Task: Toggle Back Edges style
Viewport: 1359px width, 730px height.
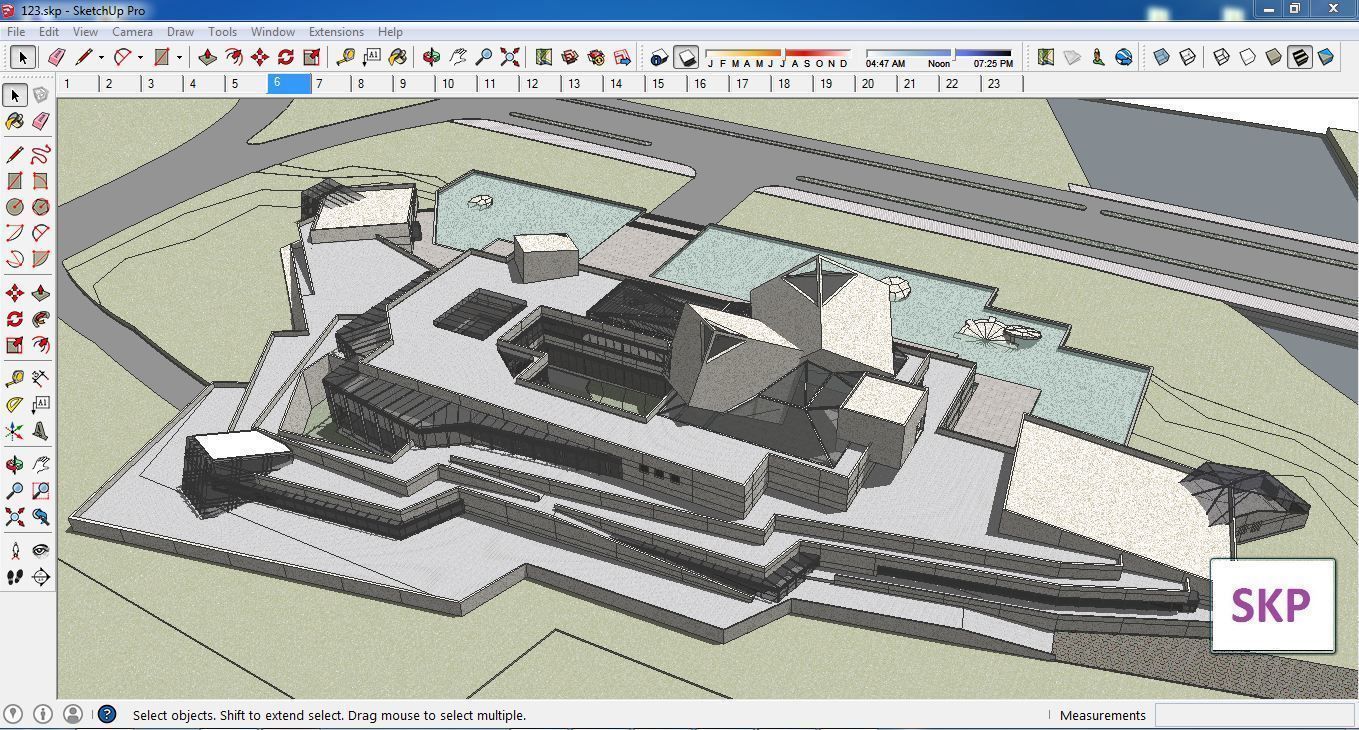Action: click(1188, 57)
